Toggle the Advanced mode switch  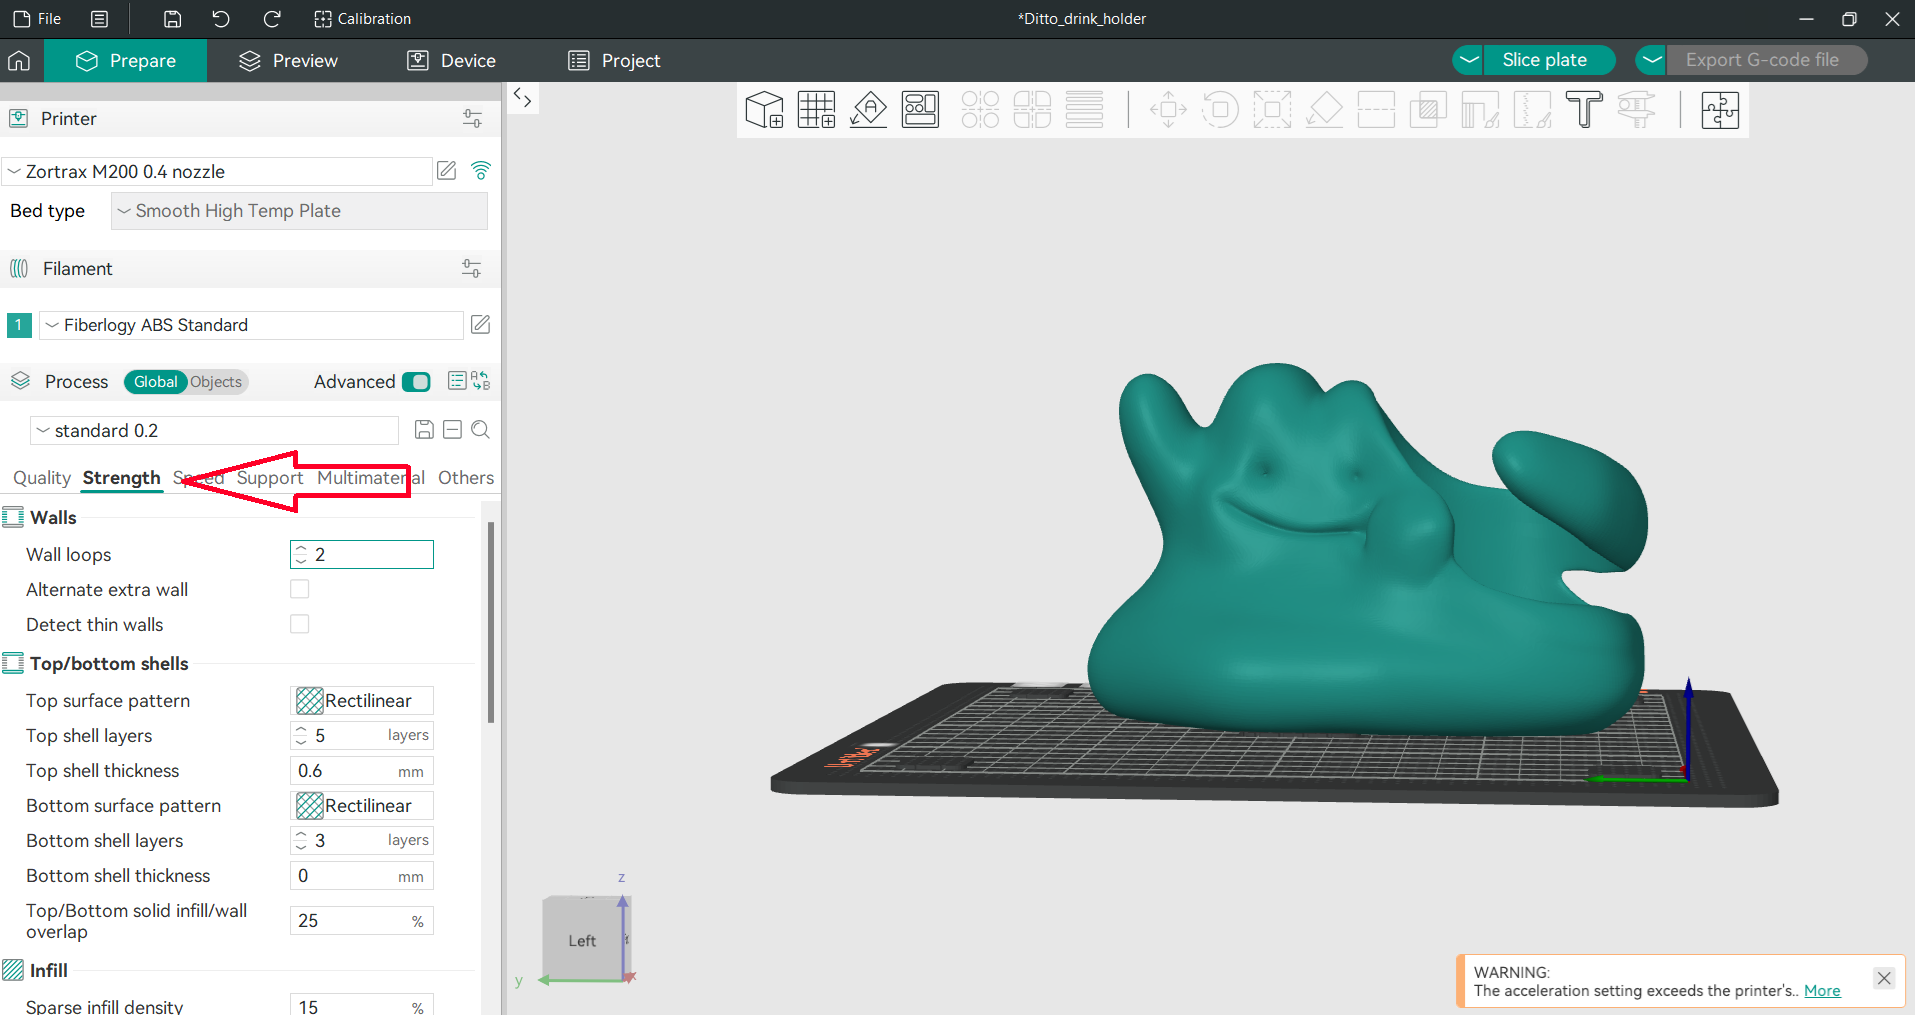coord(416,382)
